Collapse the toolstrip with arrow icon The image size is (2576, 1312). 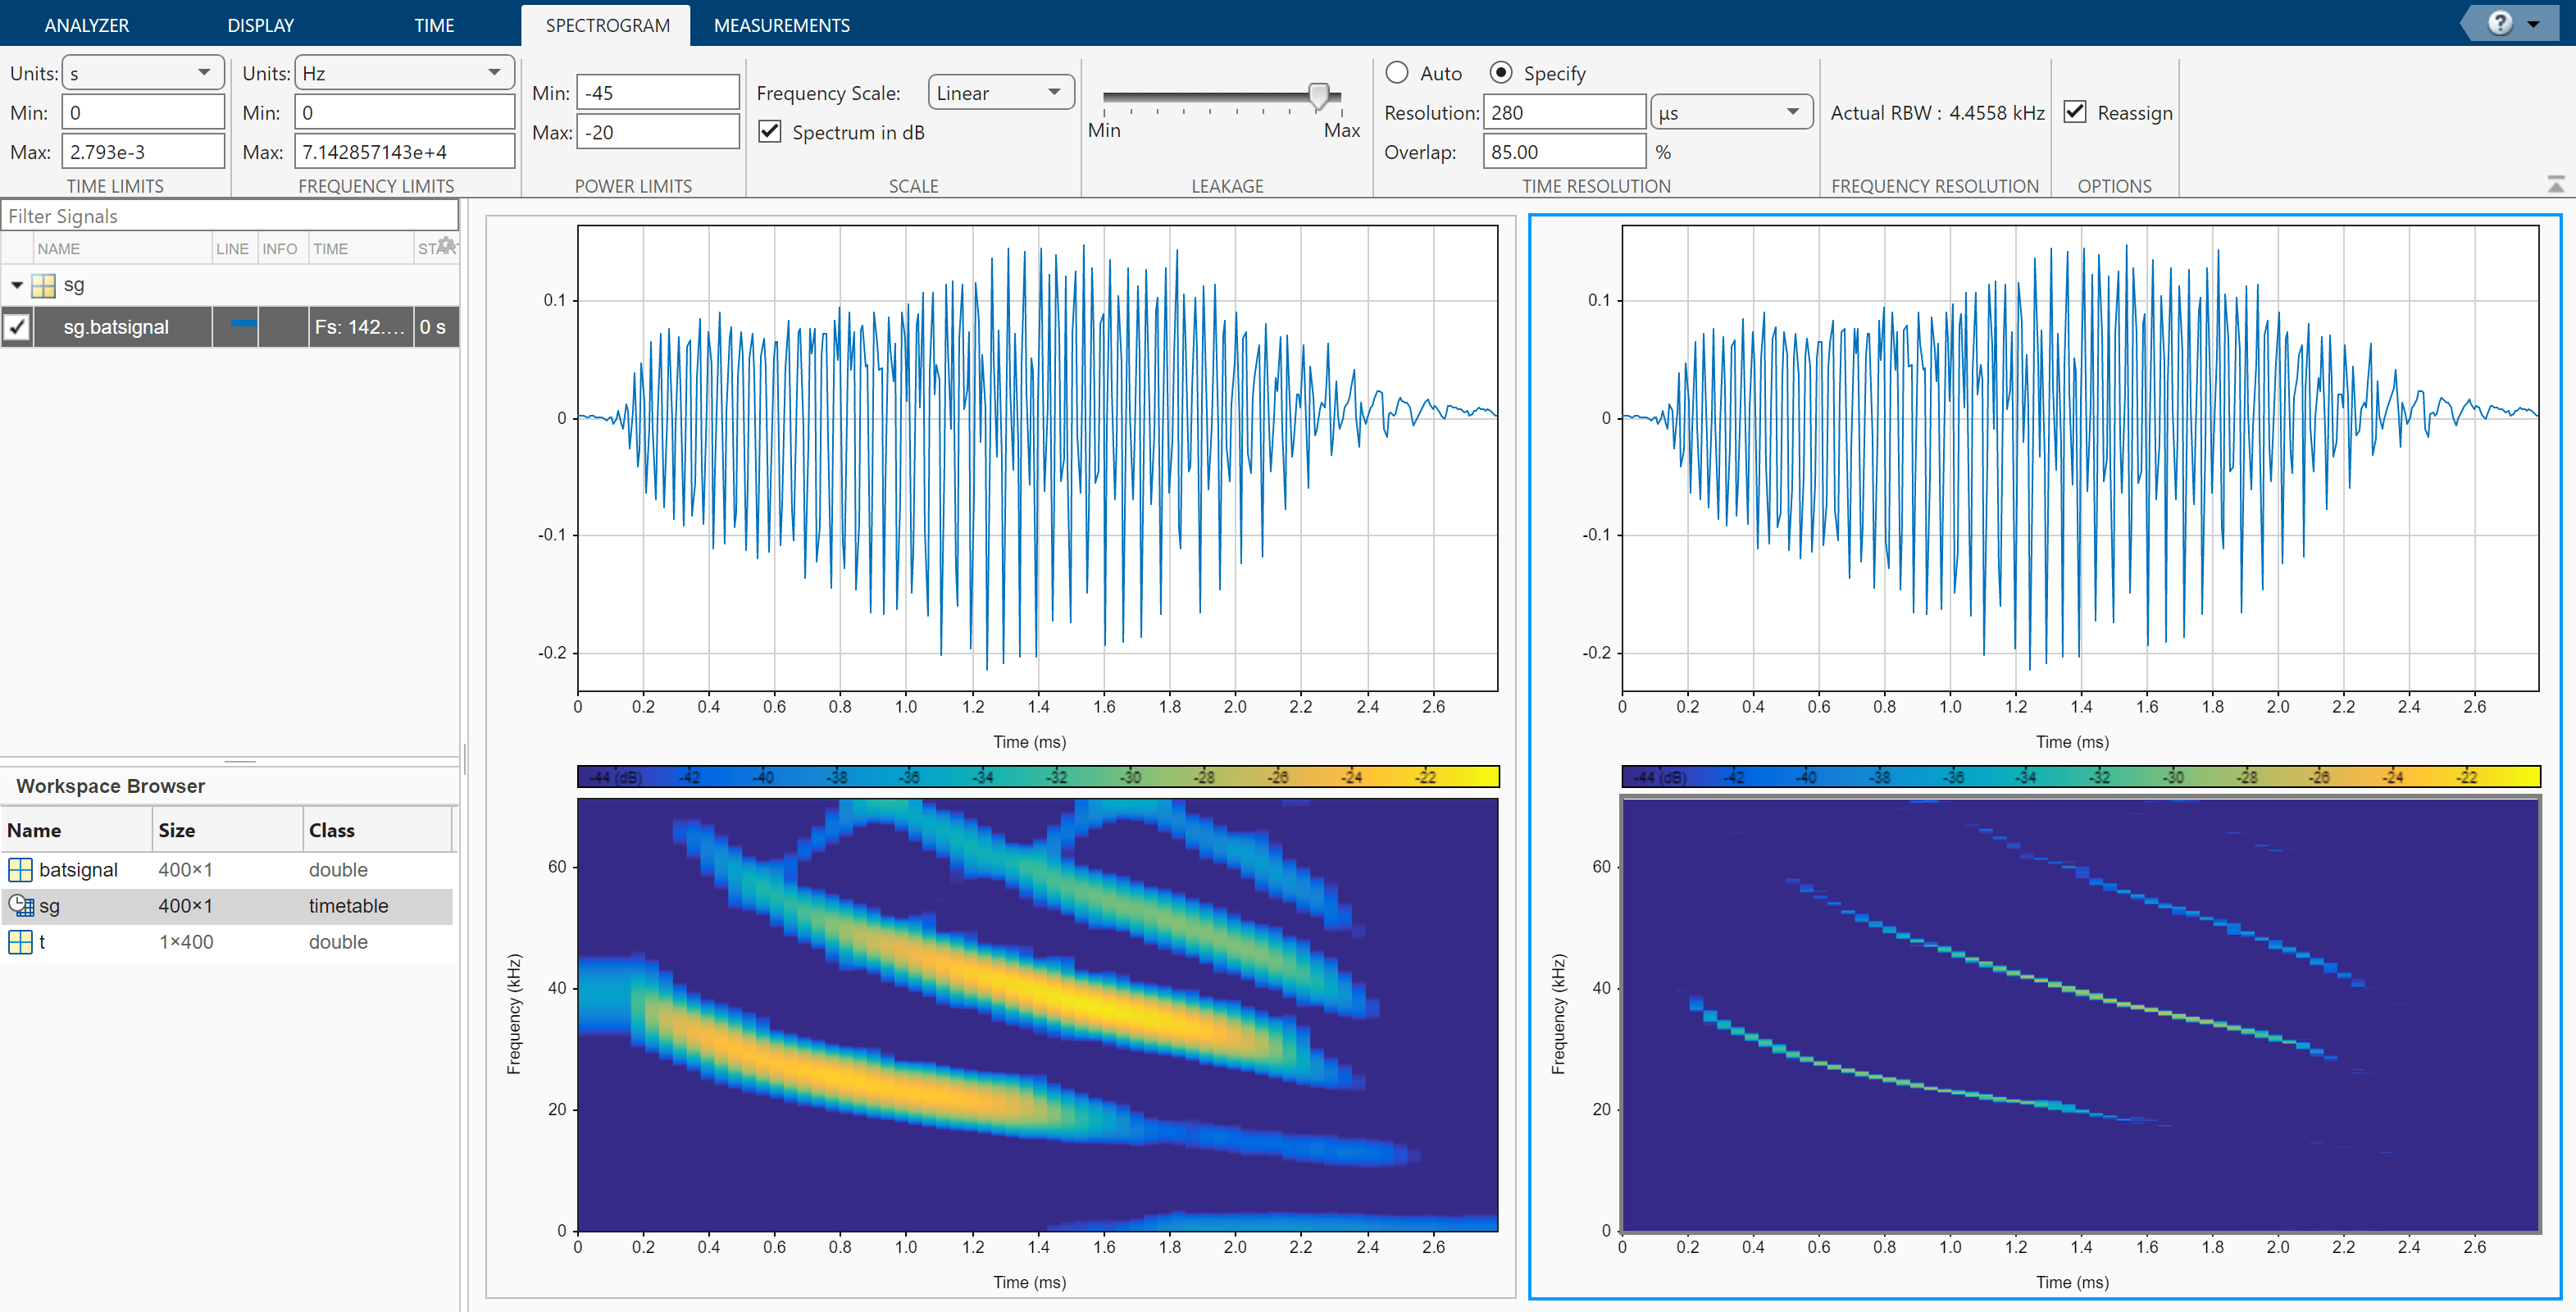(2555, 184)
